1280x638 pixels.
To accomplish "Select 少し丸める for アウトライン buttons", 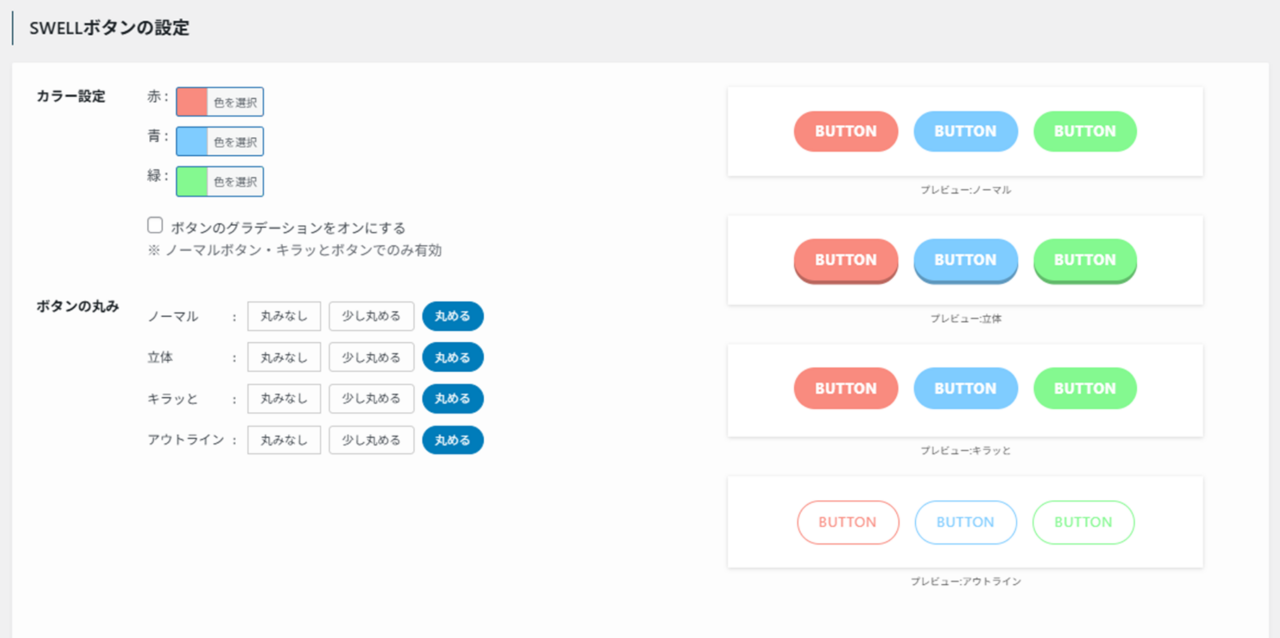I will 371,439.
